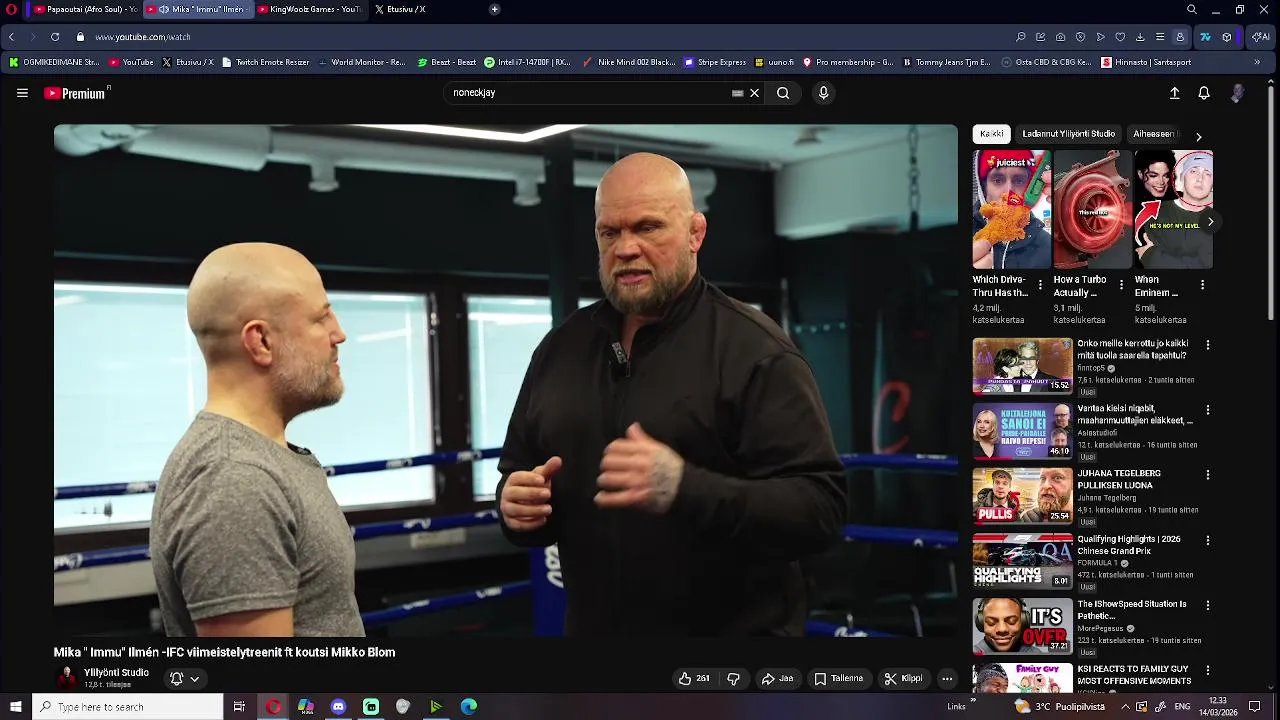
Task: Open World Monitor bookmark
Action: pyautogui.click(x=361, y=62)
